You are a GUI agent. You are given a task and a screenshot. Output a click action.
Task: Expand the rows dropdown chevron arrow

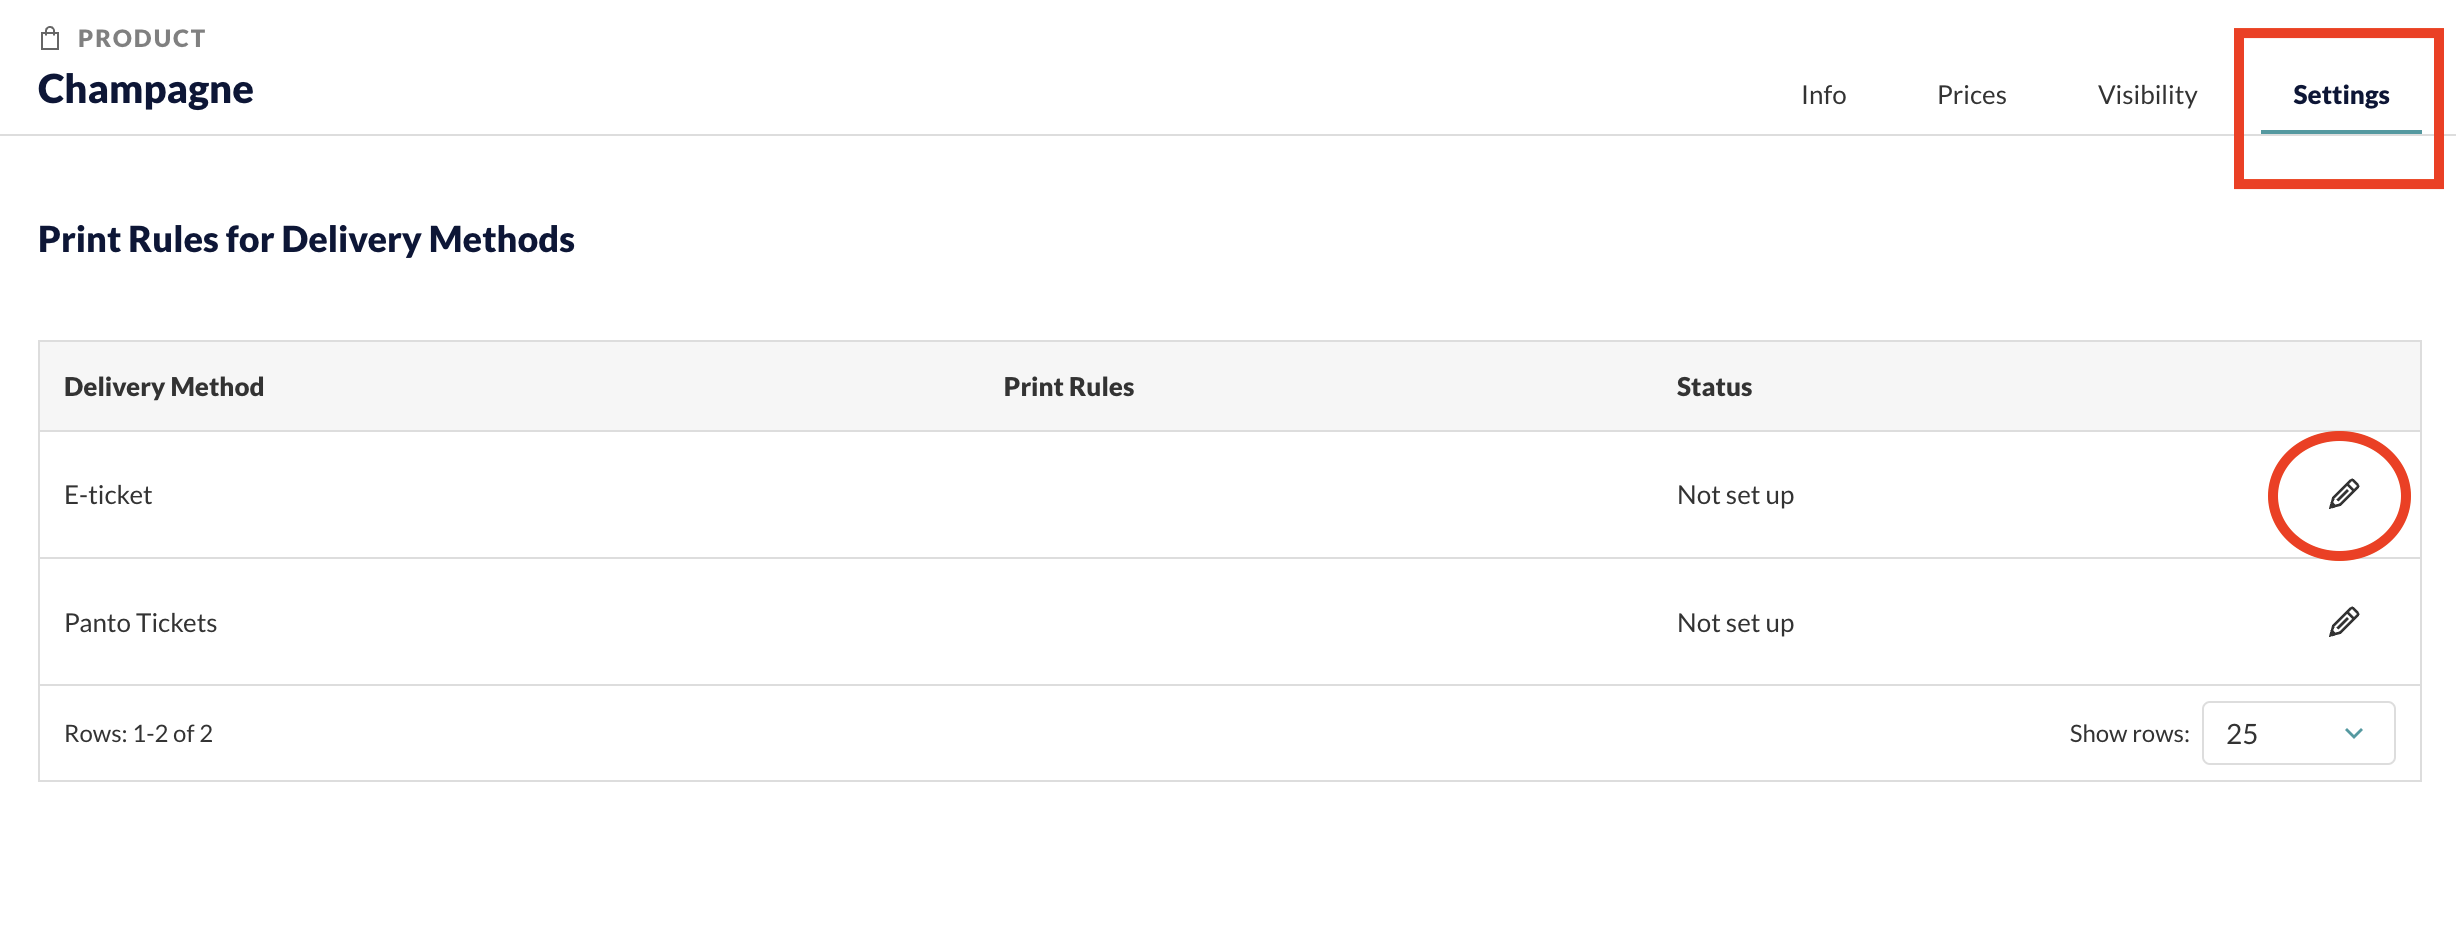[x=2353, y=733]
